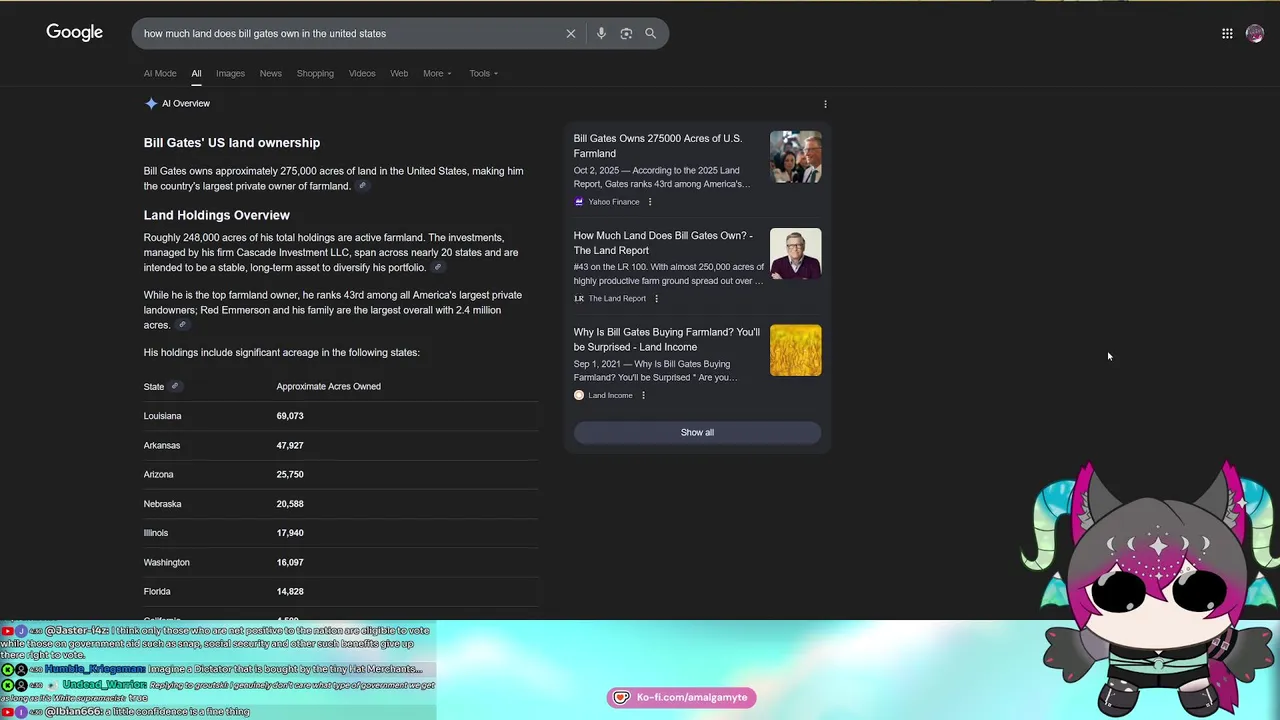1280x720 pixels.
Task: Open The Land Report article thumbnail
Action: coord(796,254)
